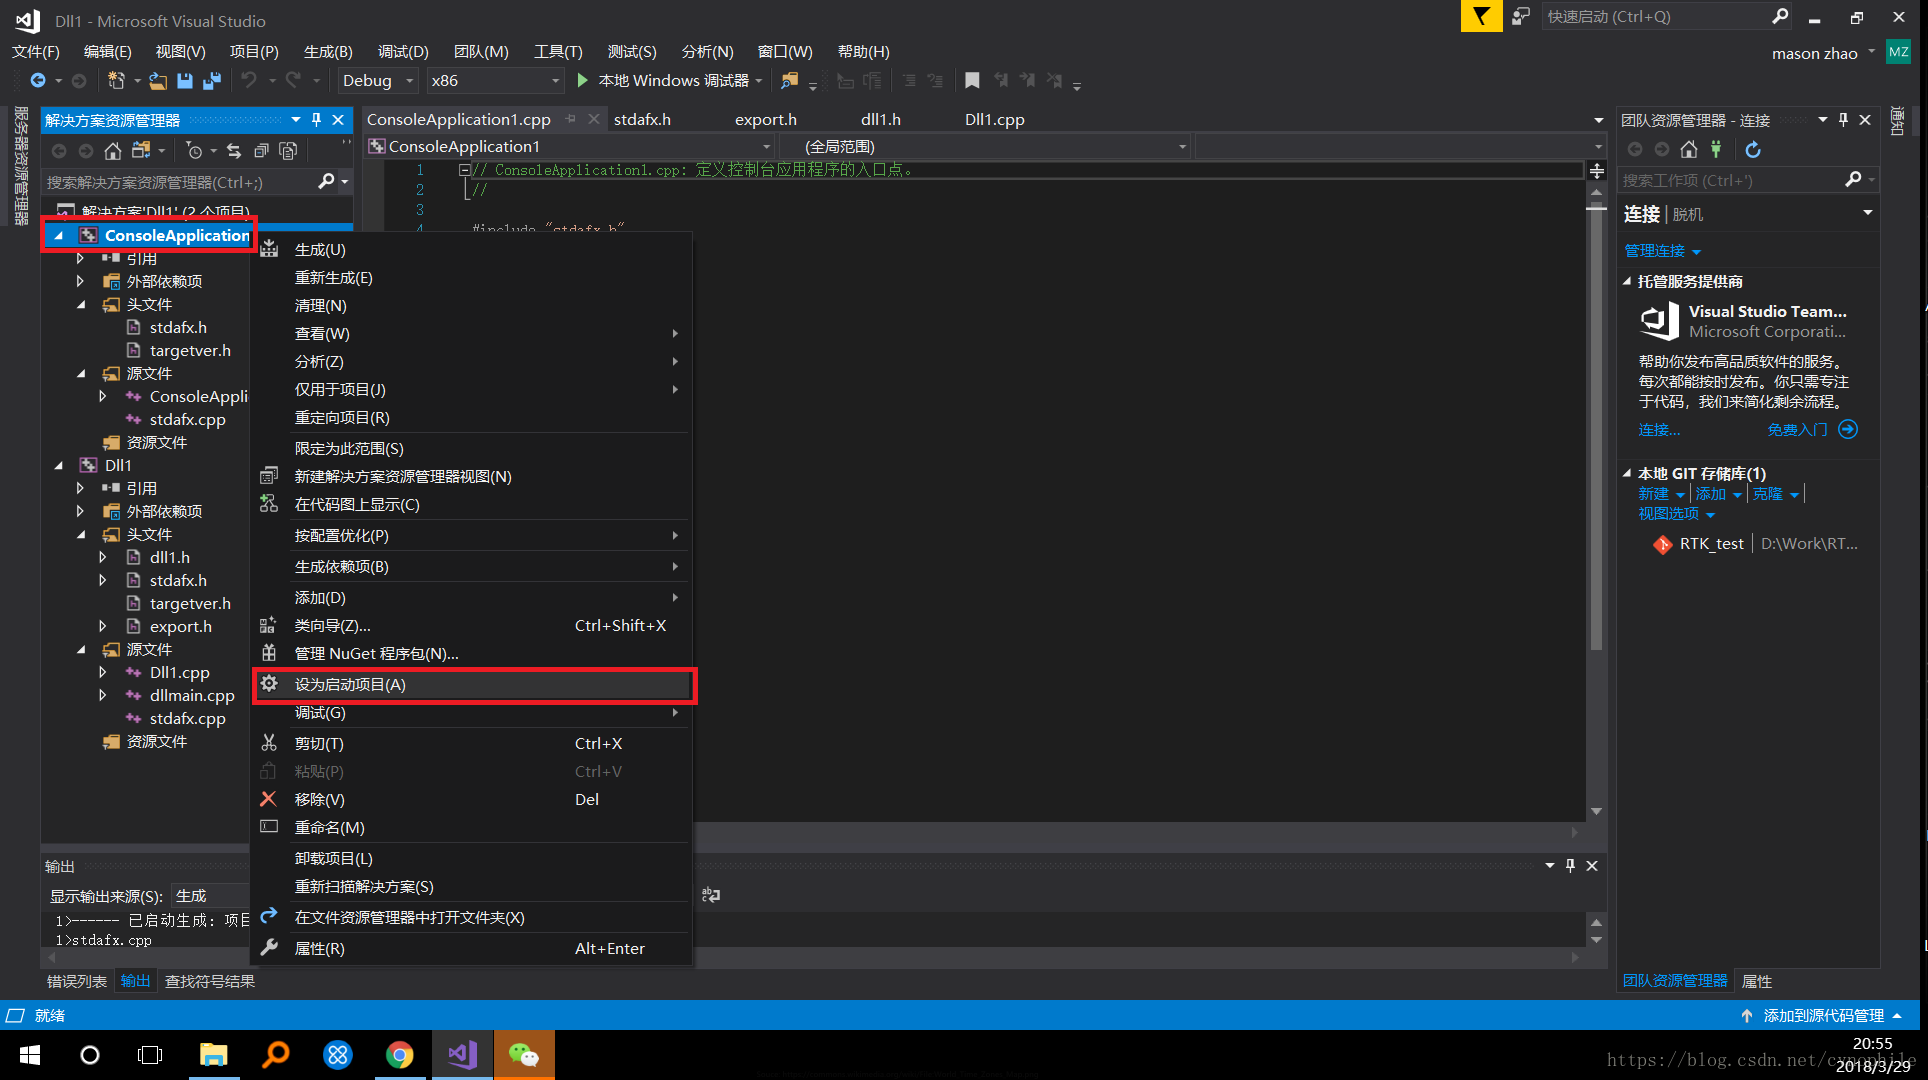Open the x86 platform dropdown

[495, 81]
